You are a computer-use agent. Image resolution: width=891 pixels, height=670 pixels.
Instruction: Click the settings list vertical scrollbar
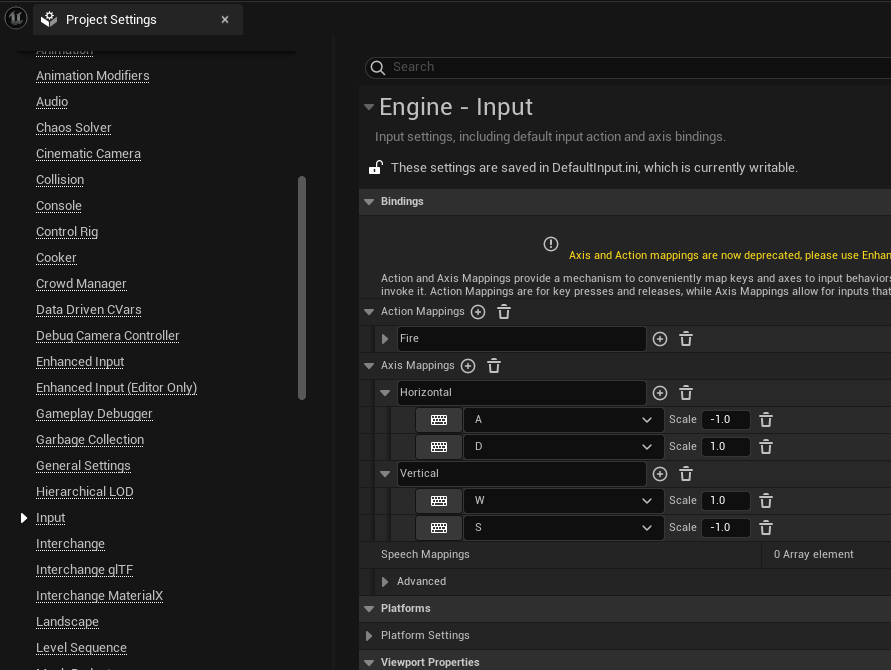click(x=302, y=288)
